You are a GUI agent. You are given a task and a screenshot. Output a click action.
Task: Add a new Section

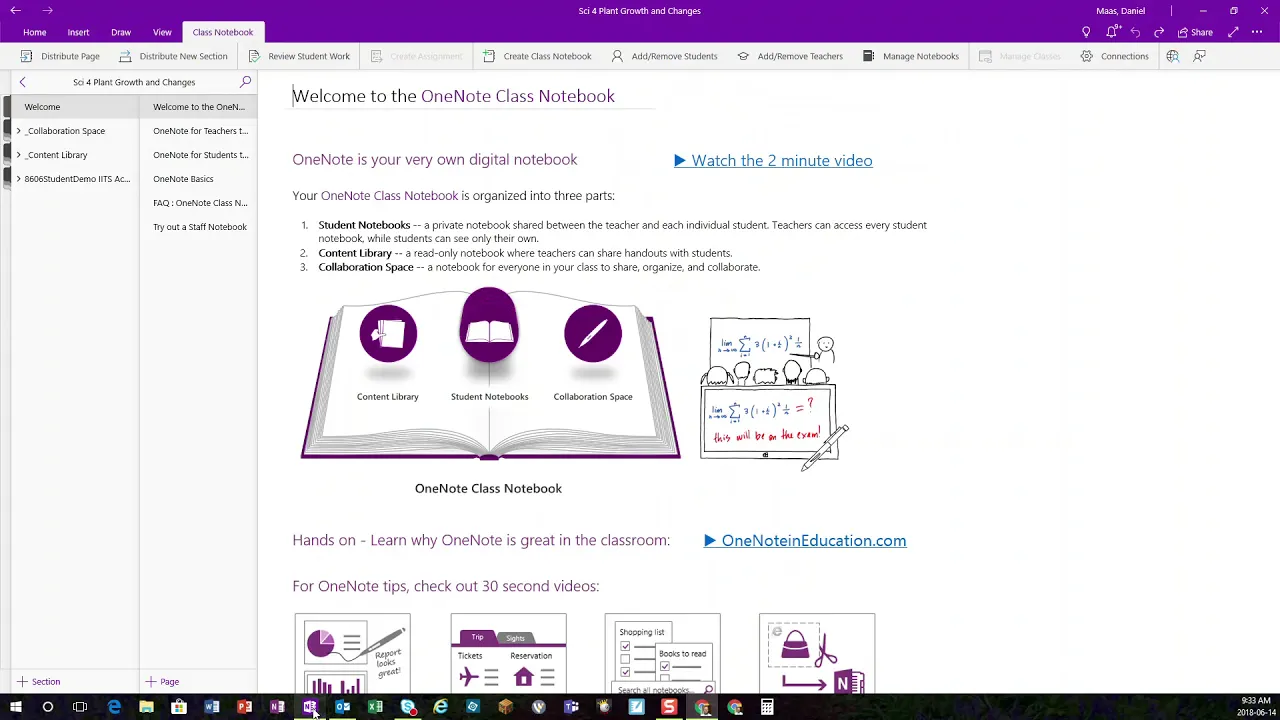coord(39,682)
